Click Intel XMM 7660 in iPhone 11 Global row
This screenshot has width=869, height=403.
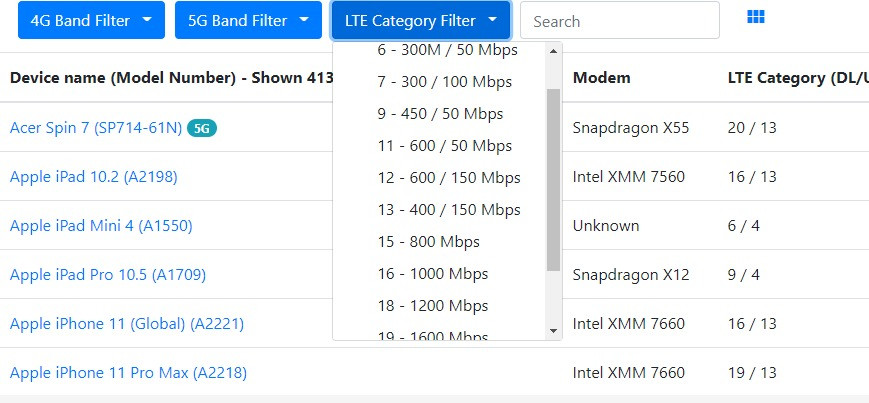click(628, 323)
